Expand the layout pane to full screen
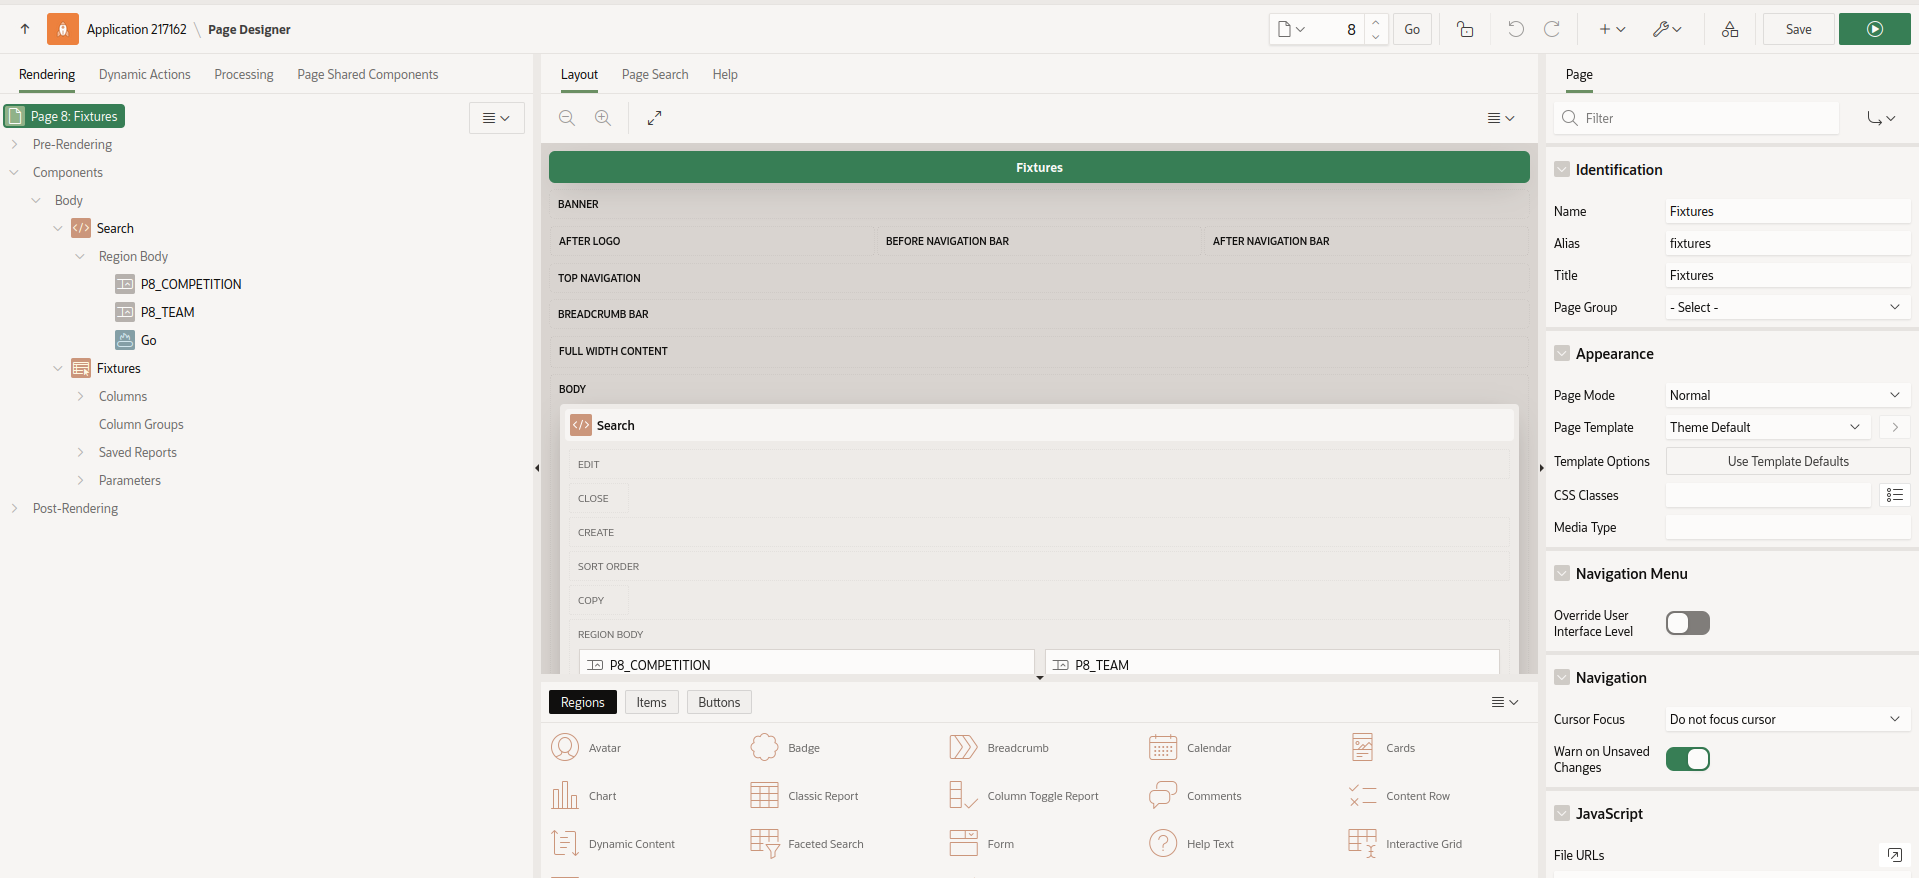The width and height of the screenshot is (1919, 878). (654, 118)
